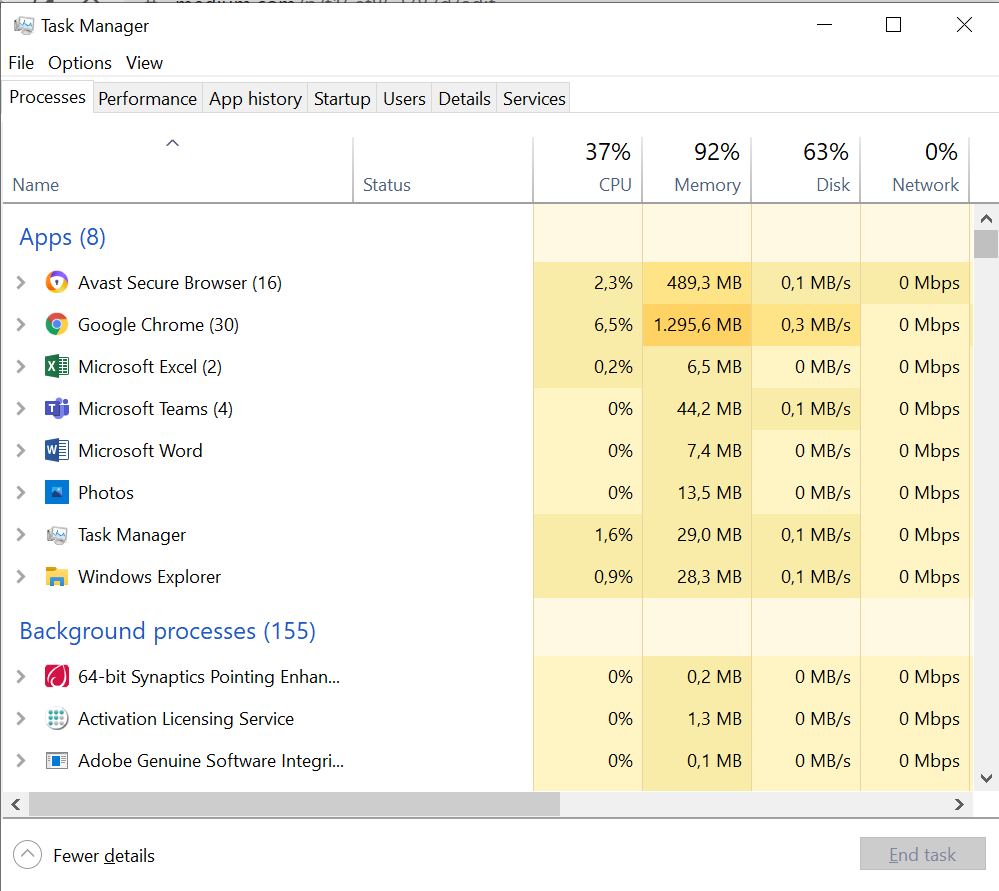Select the Windows Explorer row name

(149, 577)
